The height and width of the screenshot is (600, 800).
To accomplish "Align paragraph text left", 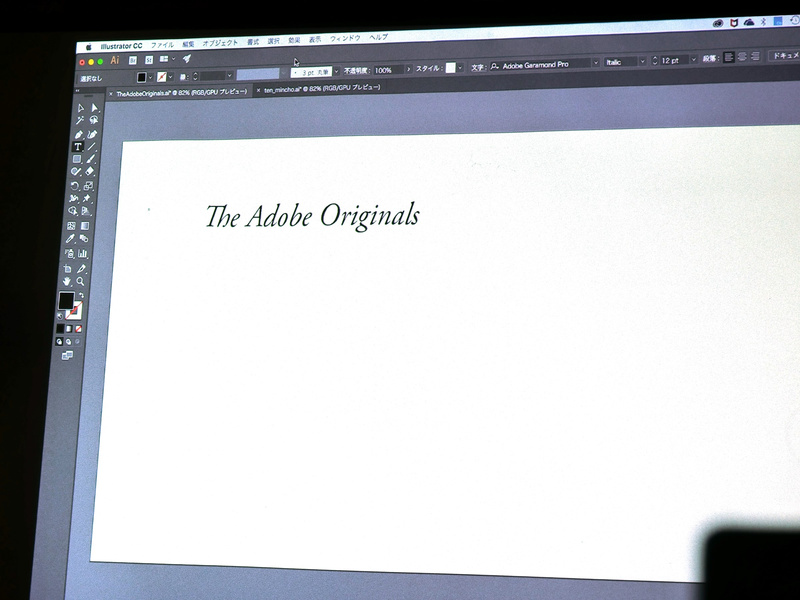I will tap(729, 57).
